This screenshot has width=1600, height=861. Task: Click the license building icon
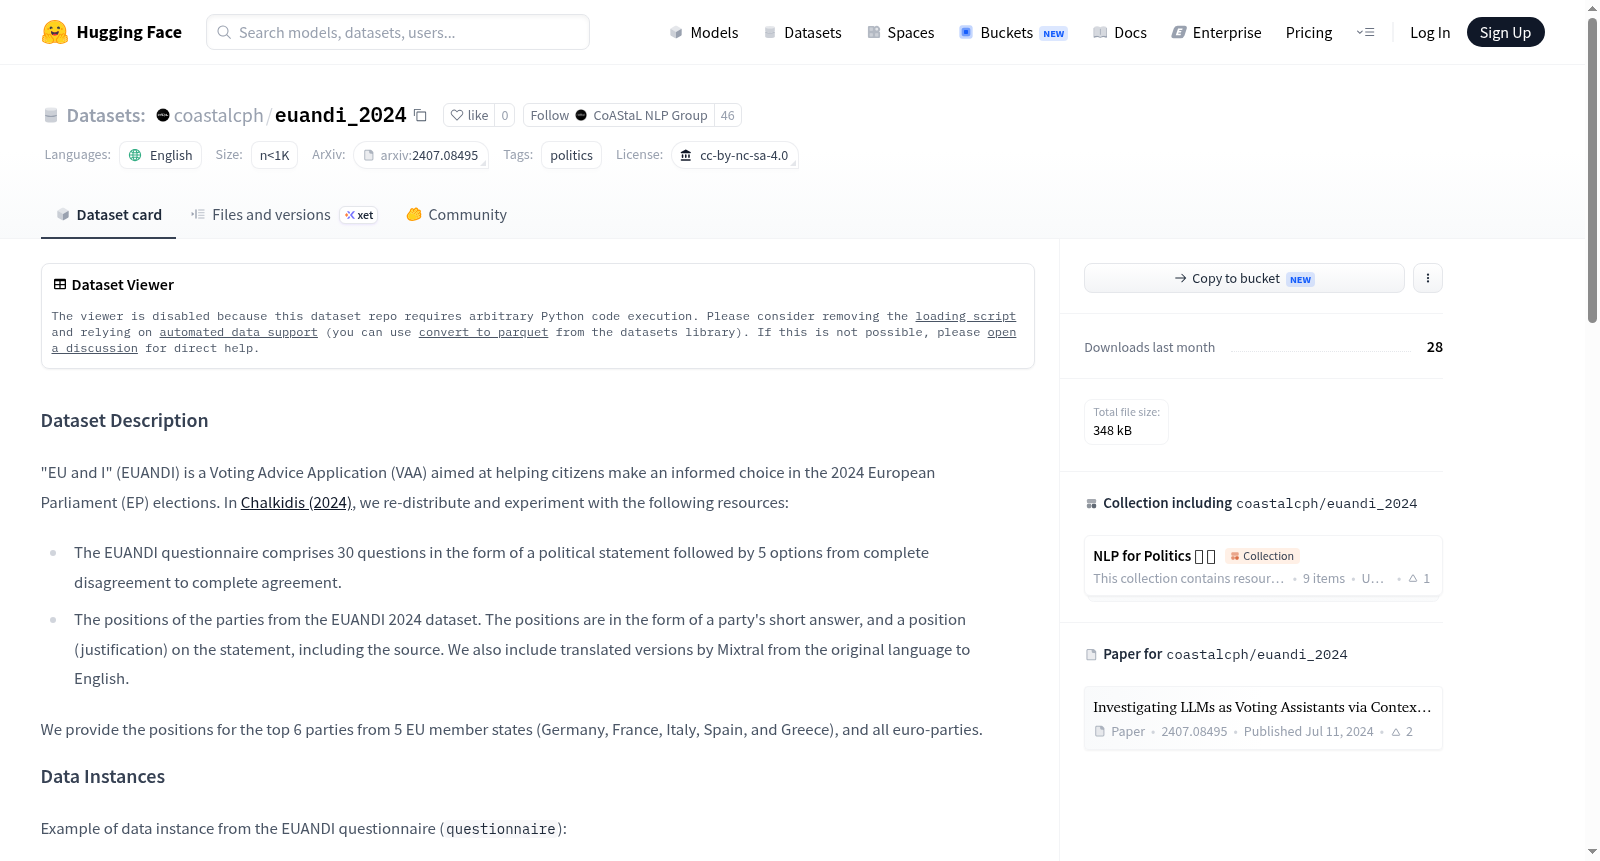tap(686, 155)
